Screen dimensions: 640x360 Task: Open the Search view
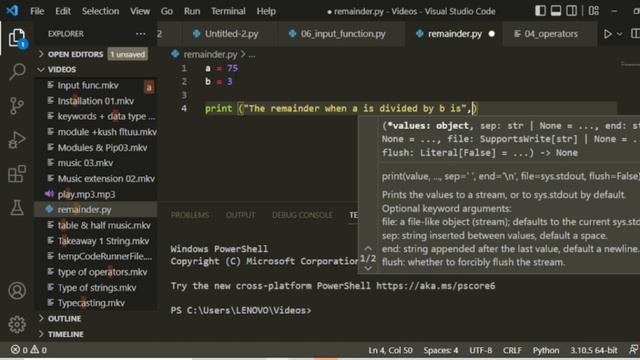pyautogui.click(x=17, y=71)
